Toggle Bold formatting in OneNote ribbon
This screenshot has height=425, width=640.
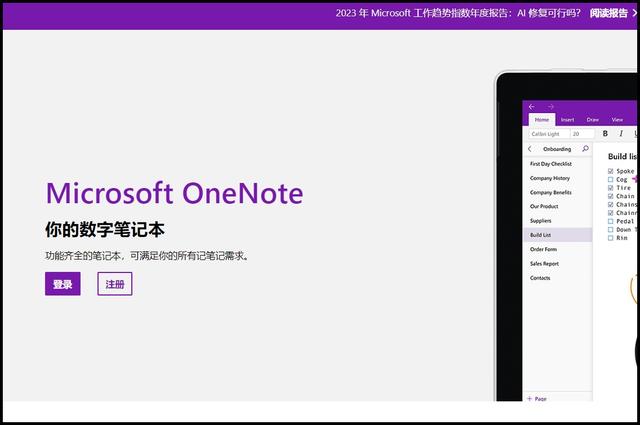(x=605, y=134)
